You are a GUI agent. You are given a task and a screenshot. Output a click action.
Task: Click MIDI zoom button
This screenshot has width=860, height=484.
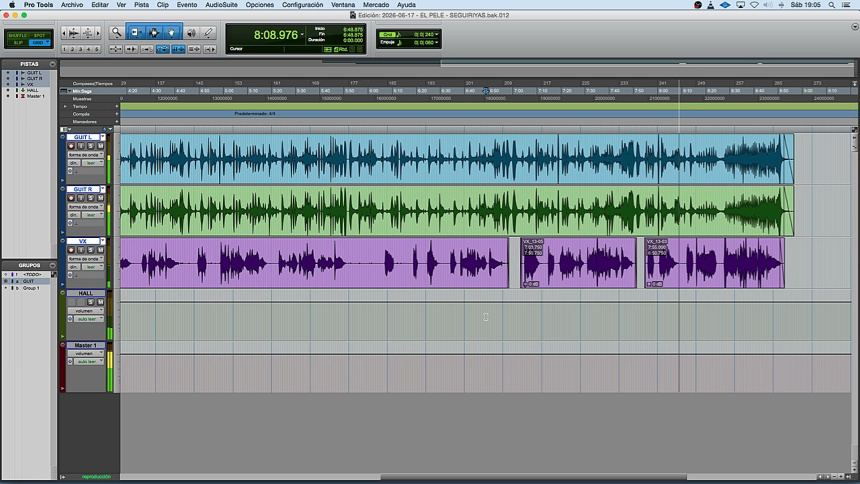pyautogui.click(x=87, y=33)
